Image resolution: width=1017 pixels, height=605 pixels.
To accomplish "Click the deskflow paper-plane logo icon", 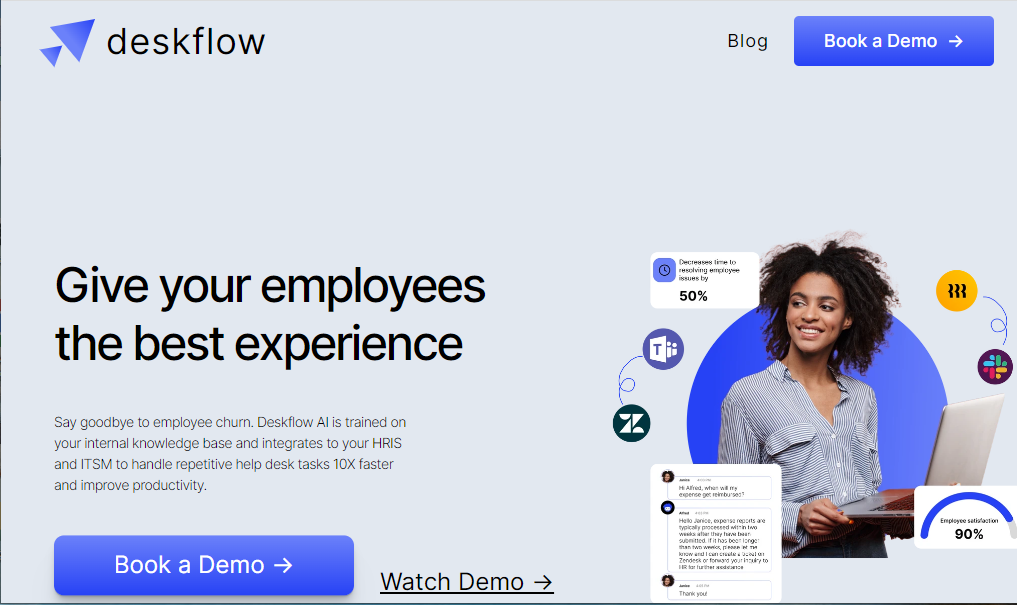I will click(x=67, y=42).
